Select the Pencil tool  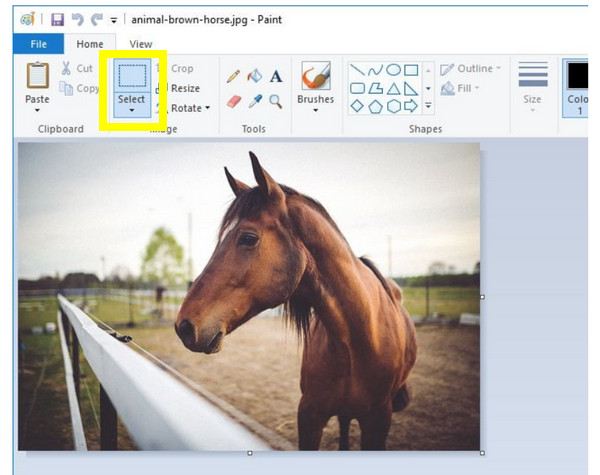pos(233,76)
